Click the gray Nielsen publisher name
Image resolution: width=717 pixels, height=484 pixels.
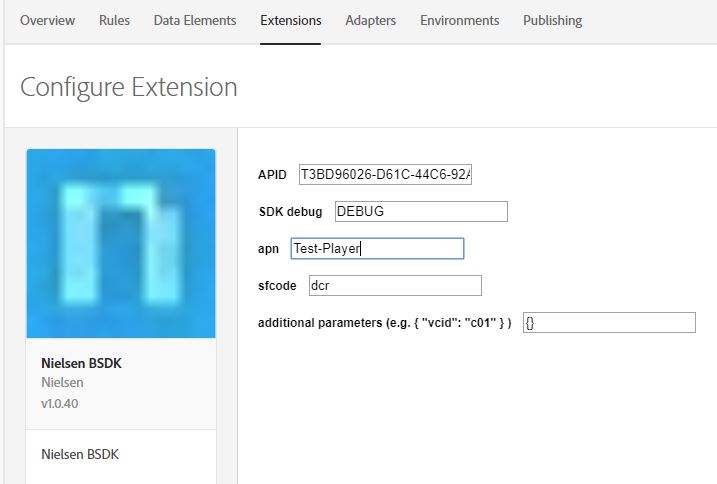coord(62,382)
